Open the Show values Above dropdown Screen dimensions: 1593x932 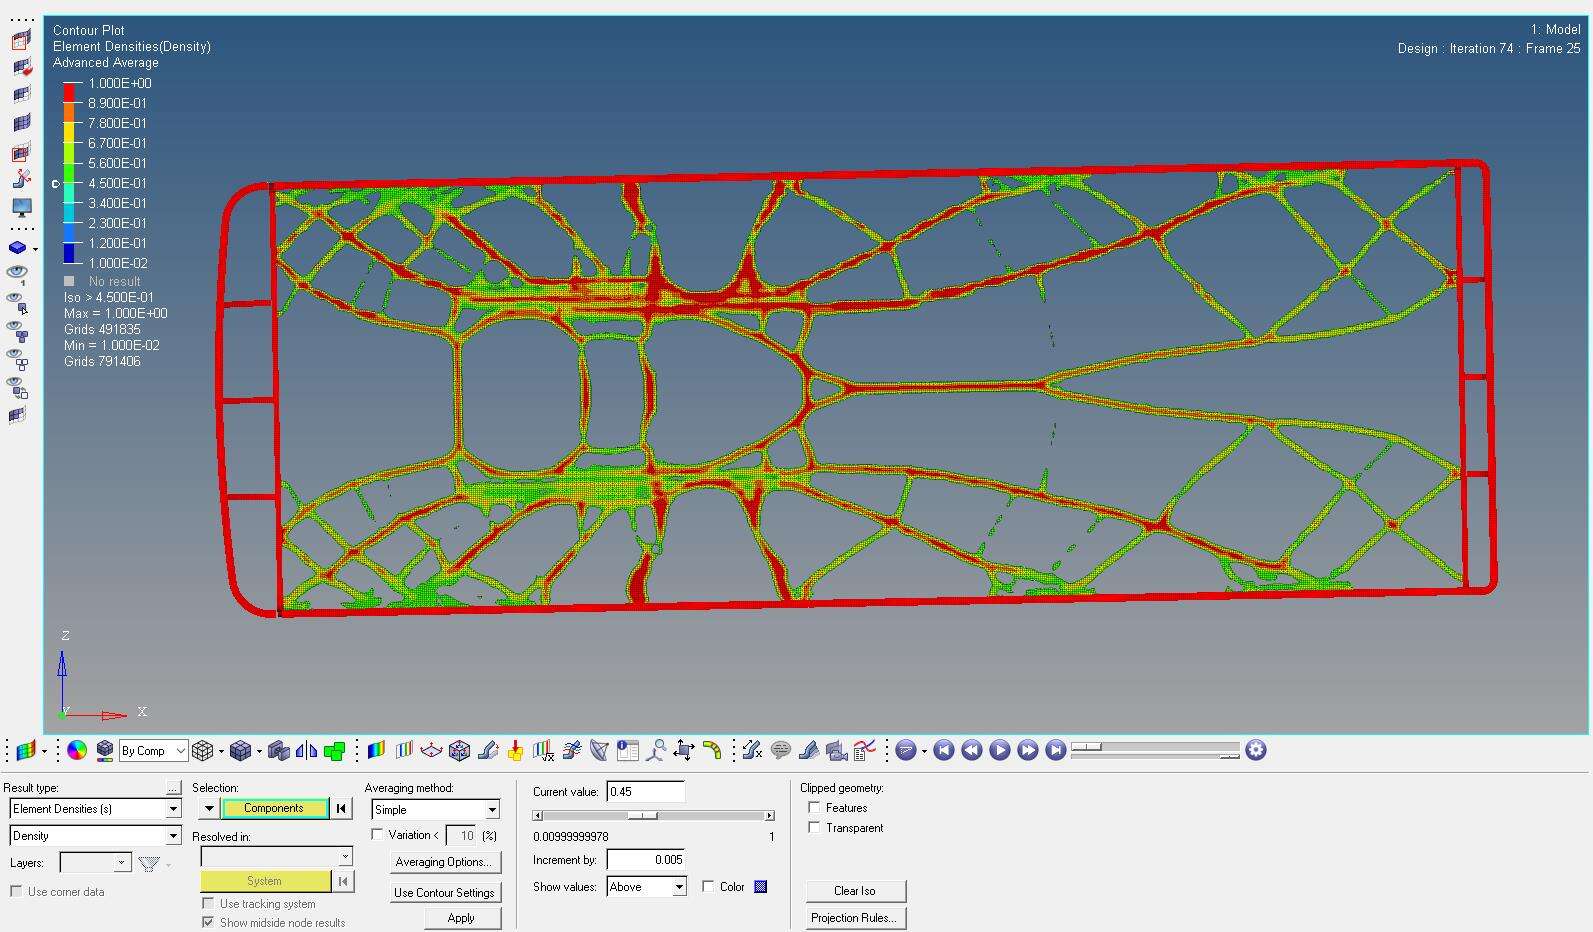point(646,887)
